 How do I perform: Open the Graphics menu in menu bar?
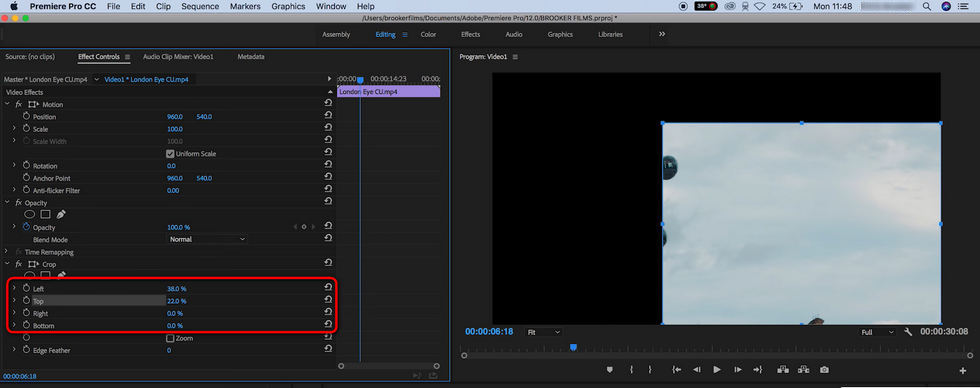pyautogui.click(x=288, y=6)
